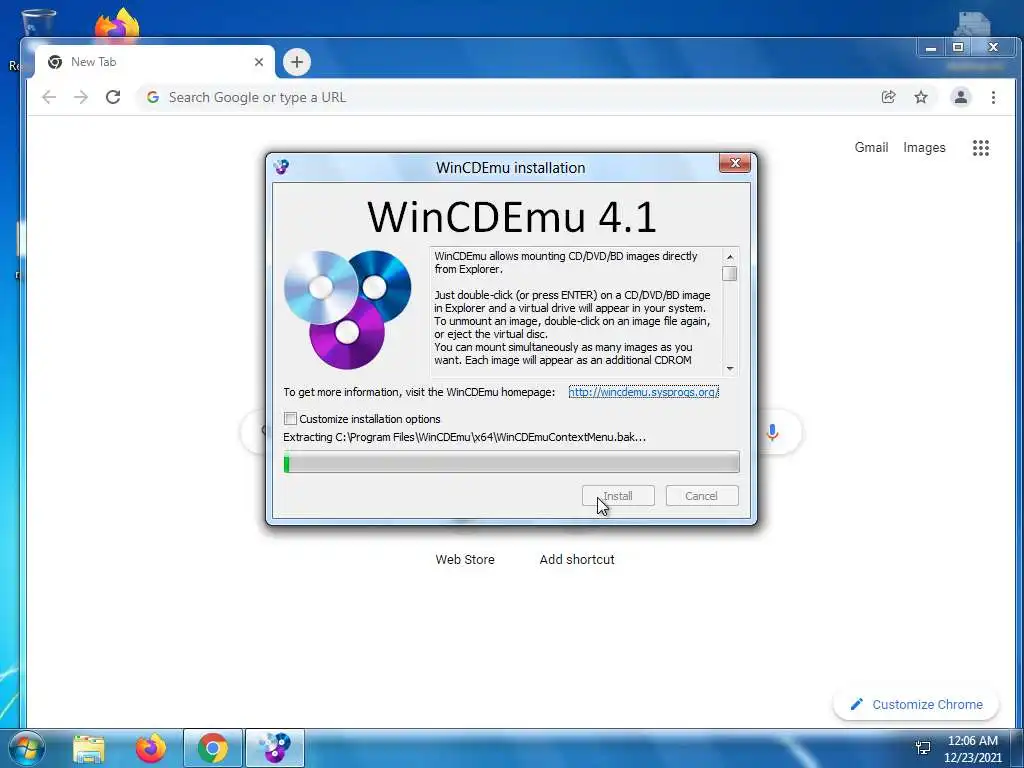The image size is (1024, 768).
Task: Open the wincdemu.sysprogs.org homepage link
Action: (x=643, y=392)
